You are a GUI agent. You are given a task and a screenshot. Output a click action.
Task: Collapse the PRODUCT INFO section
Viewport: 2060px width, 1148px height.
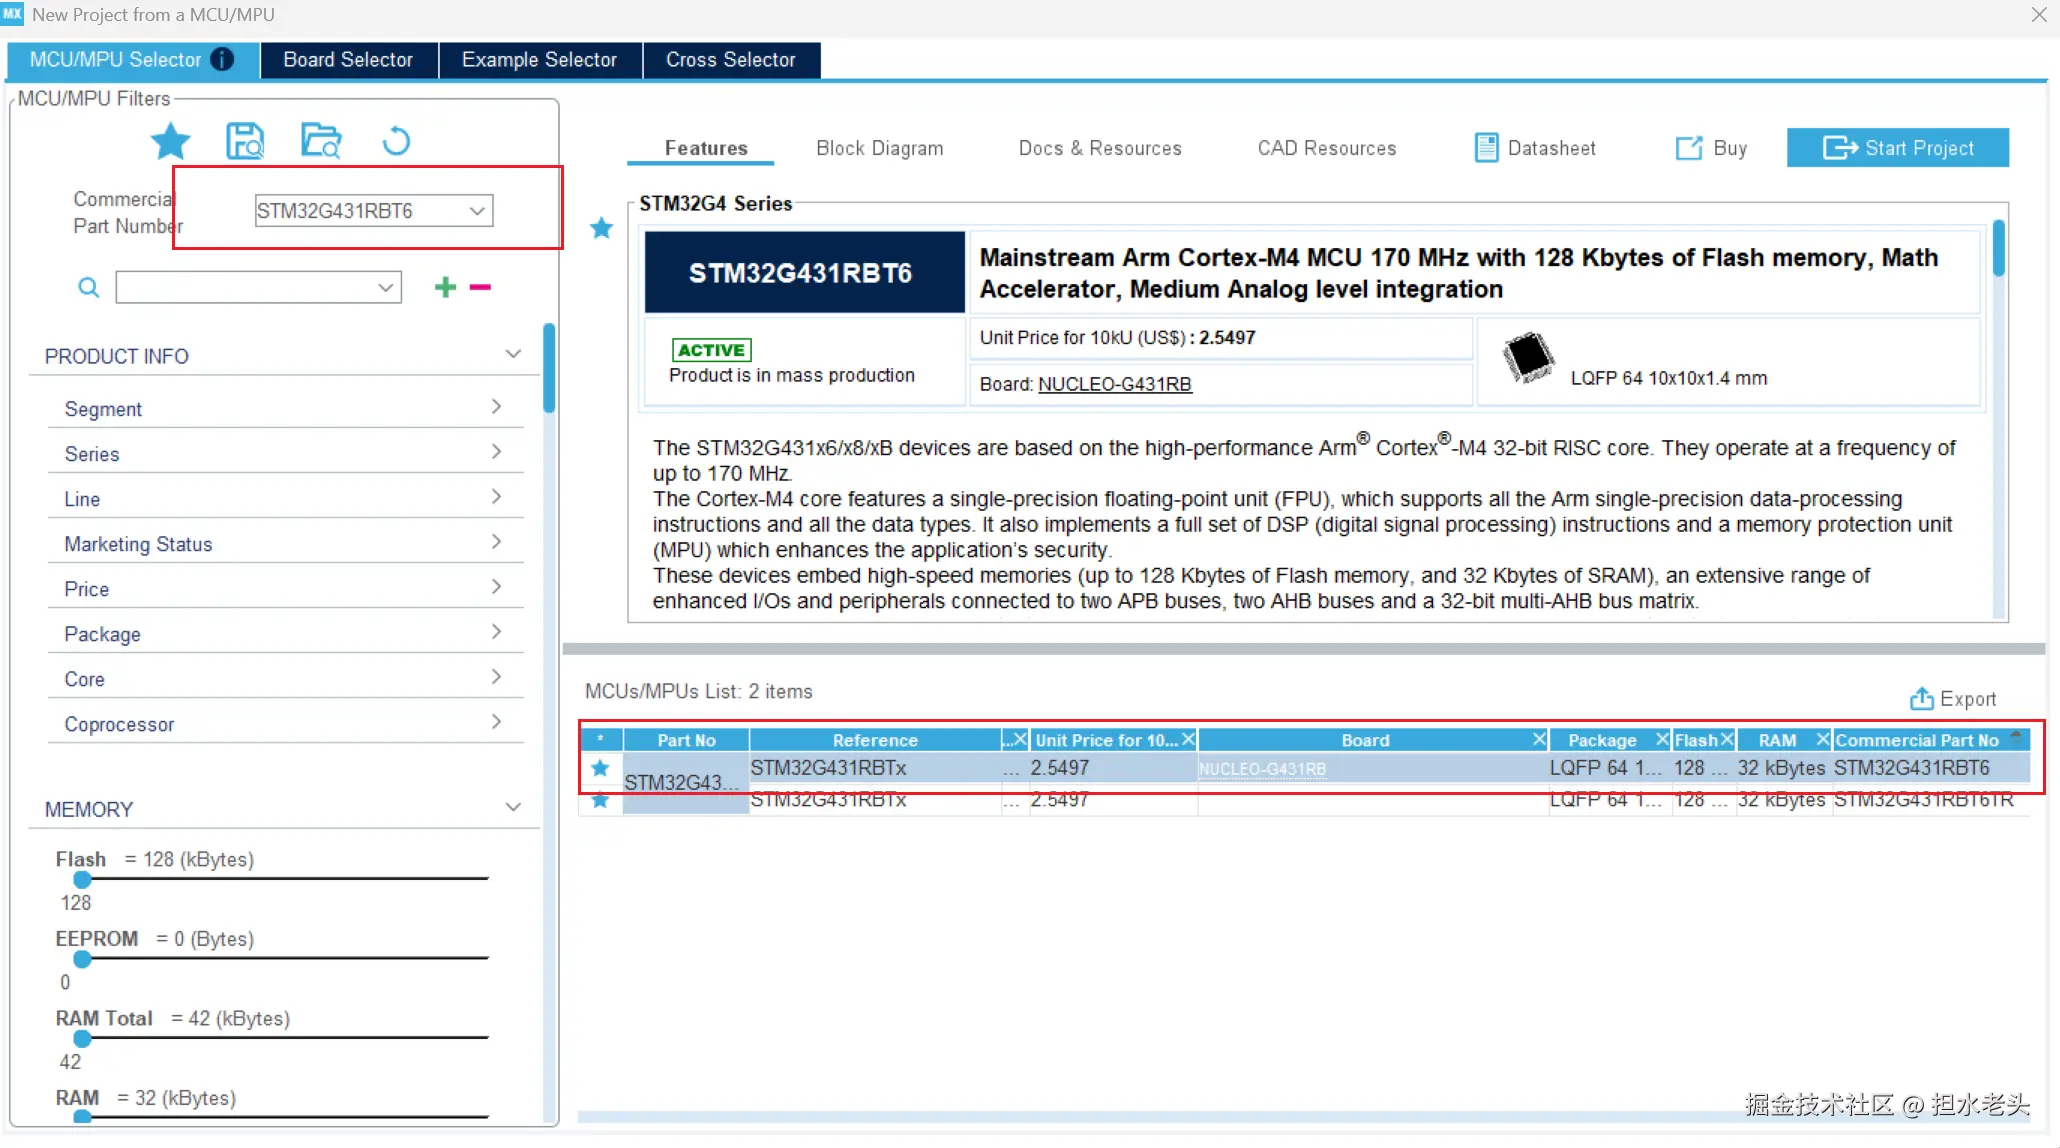(513, 354)
